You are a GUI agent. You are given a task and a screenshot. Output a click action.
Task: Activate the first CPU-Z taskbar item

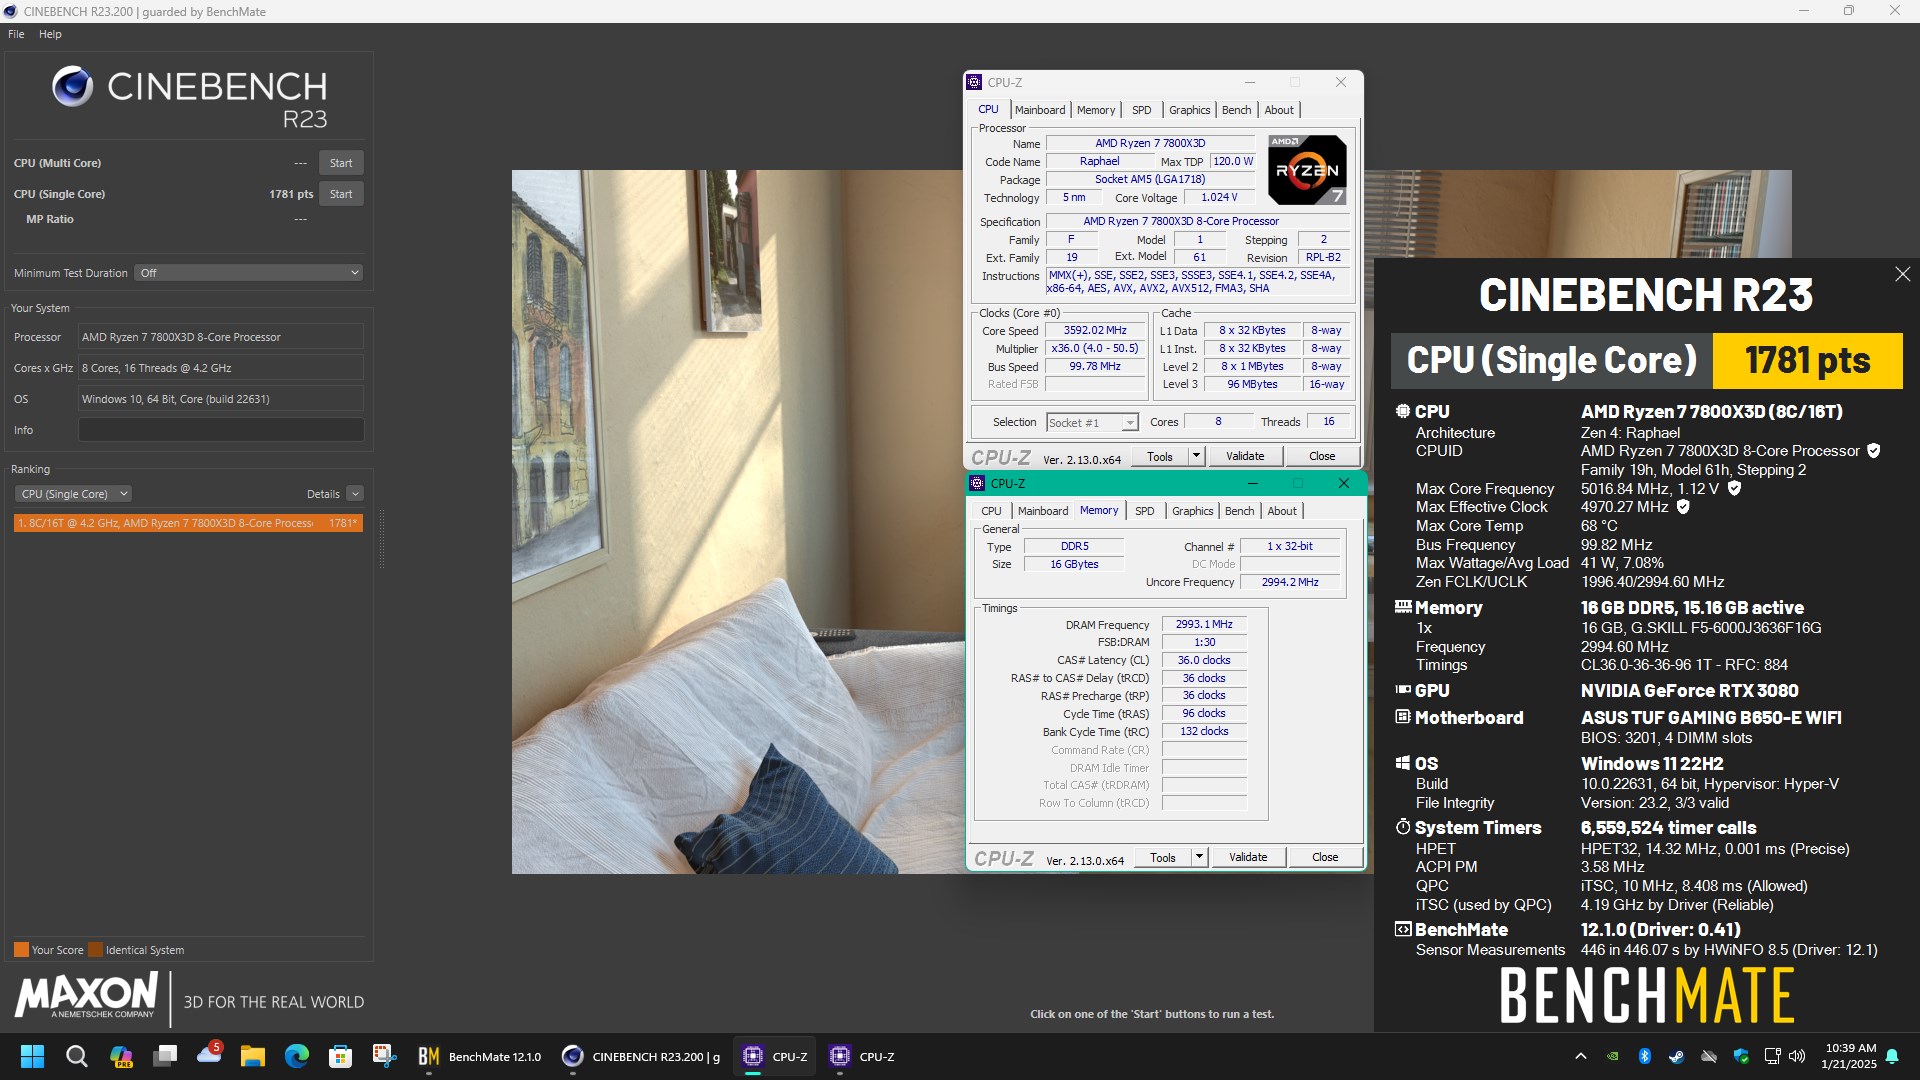click(775, 1056)
